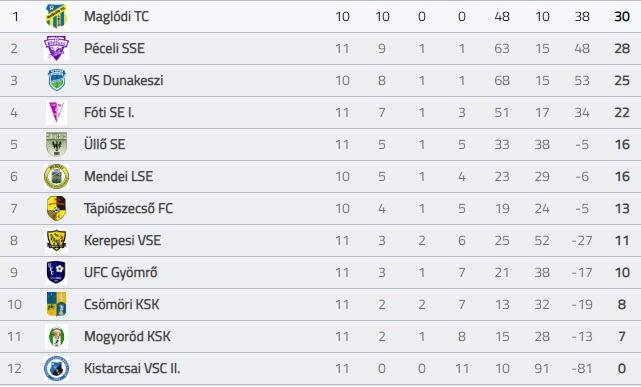This screenshot has width=641, height=387.
Task: Click the Péceli SSE purple crest
Action: (56, 48)
